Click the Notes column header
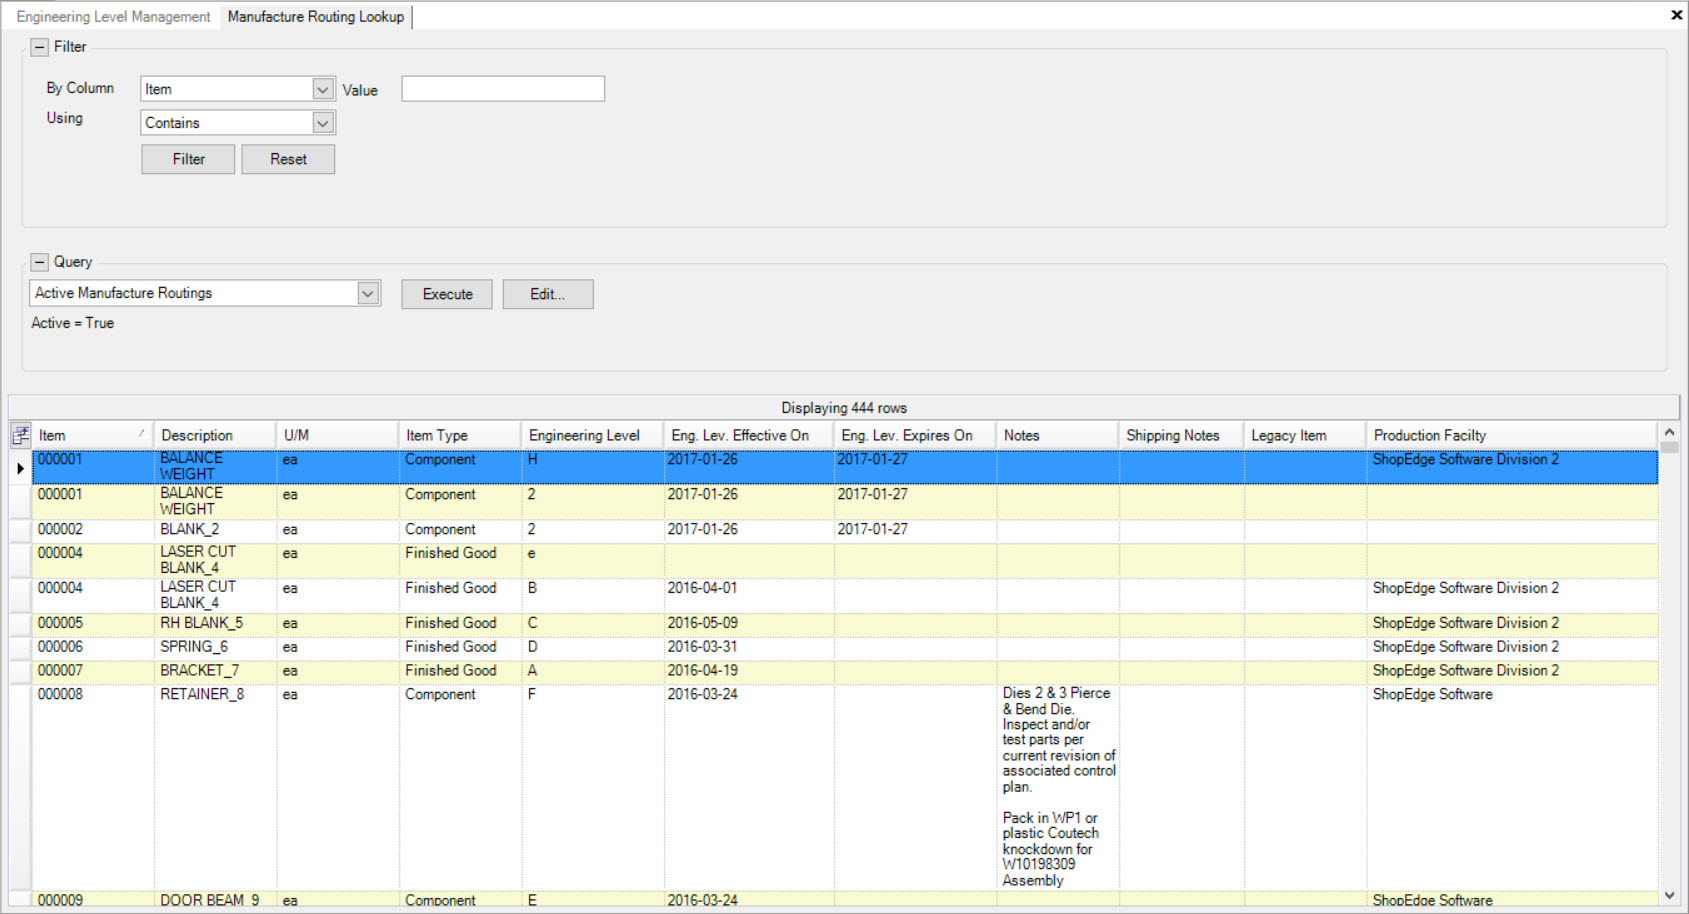 [x=1058, y=435]
